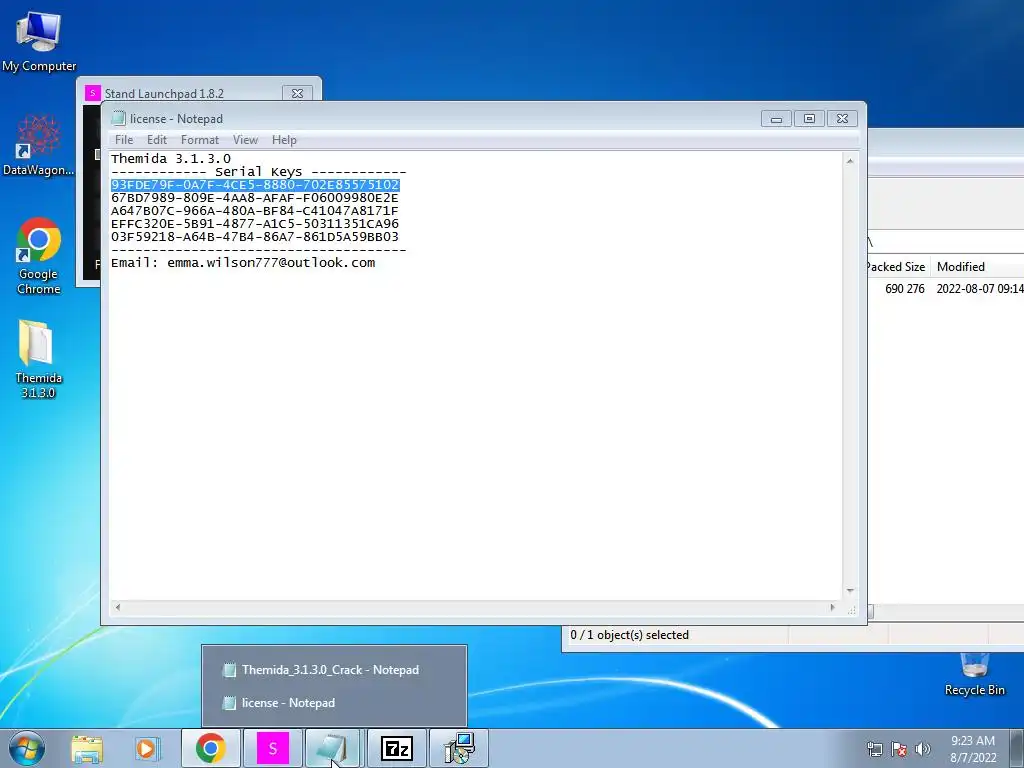Screen dimensions: 1024x768
Task: Click serial key line starting A647B07C
Action: [255, 211]
